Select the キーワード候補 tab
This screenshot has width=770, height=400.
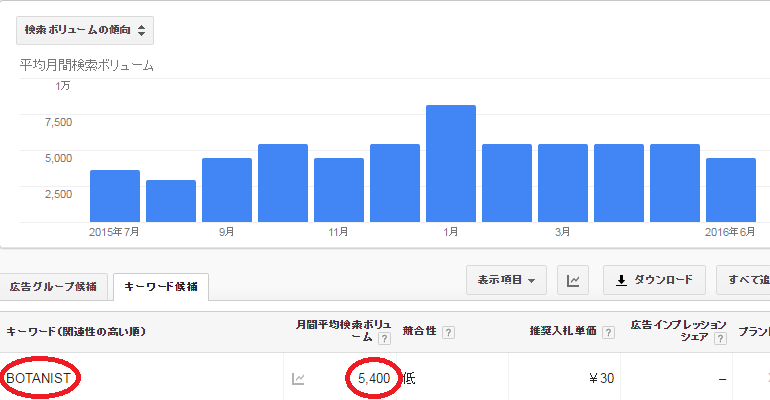[161, 287]
